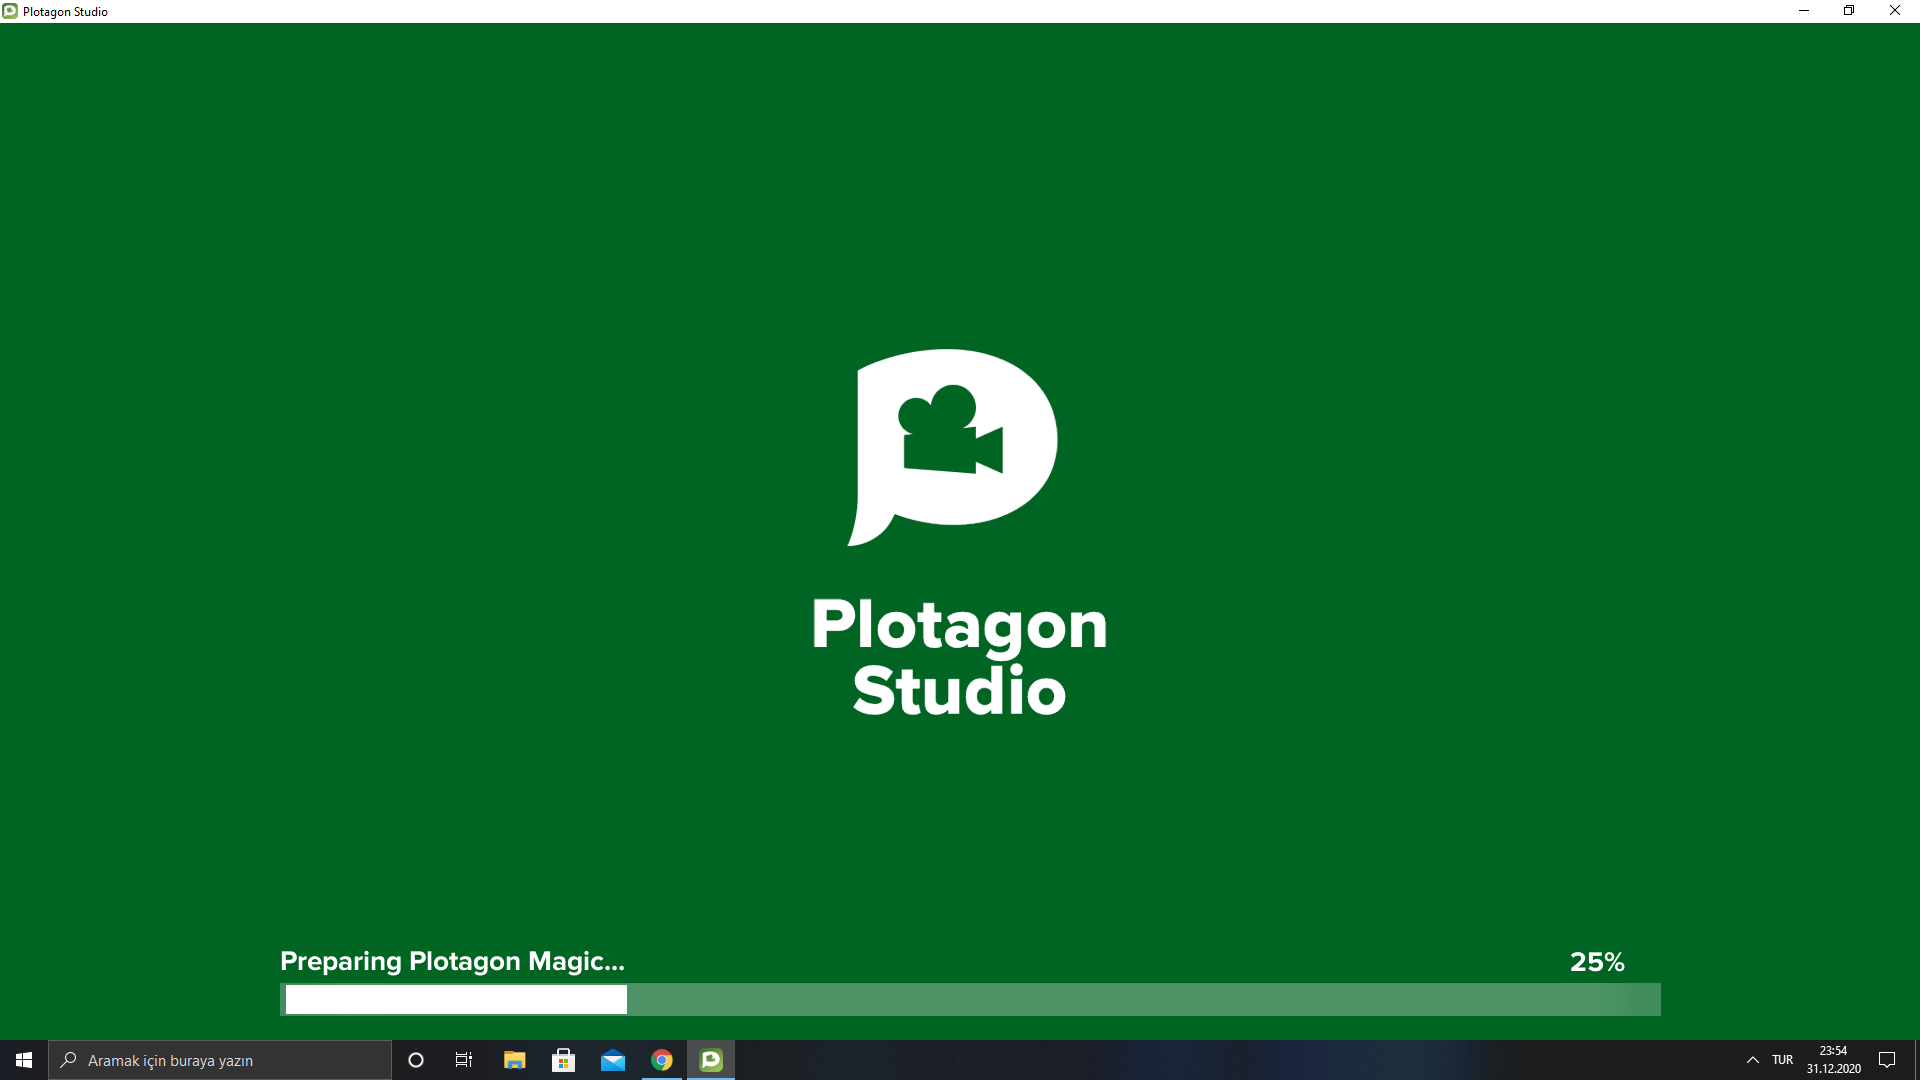
Task: Click the Plotagon camera speech-bubble logo
Action: click(x=953, y=445)
